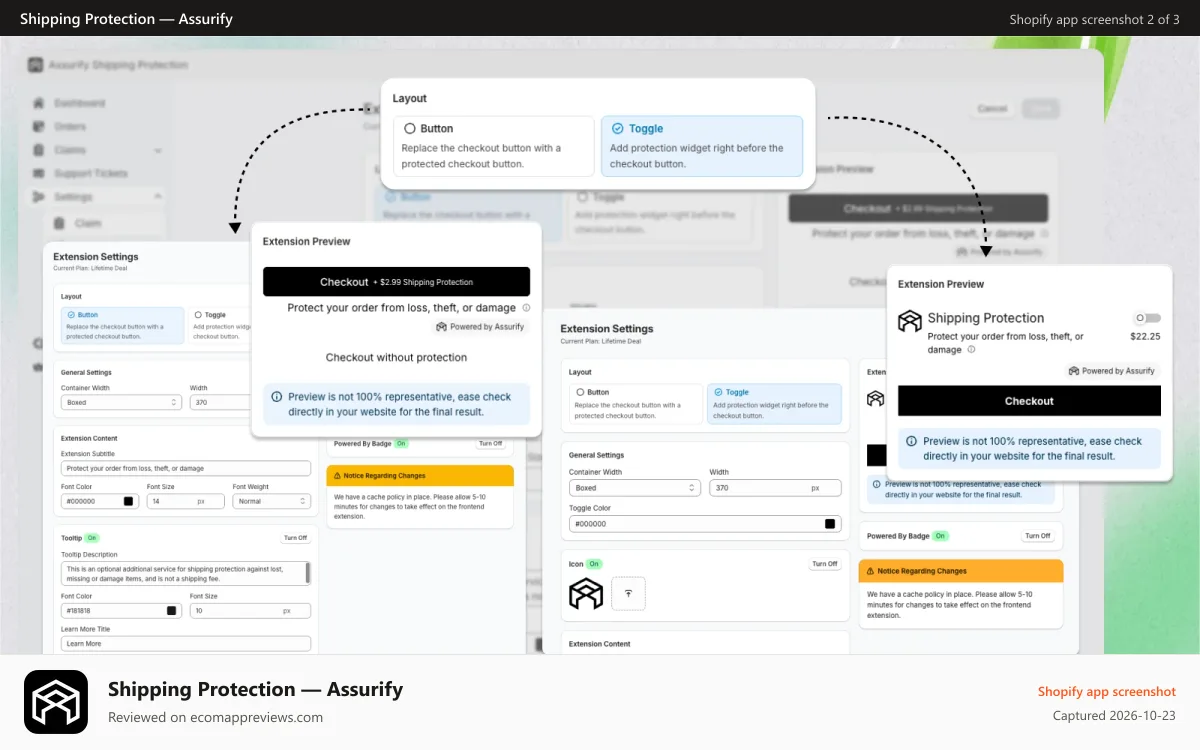Screen dimensions: 1200x750
Task: Open Claim sub-item under Settings in background sidebar
Action: pos(88,223)
